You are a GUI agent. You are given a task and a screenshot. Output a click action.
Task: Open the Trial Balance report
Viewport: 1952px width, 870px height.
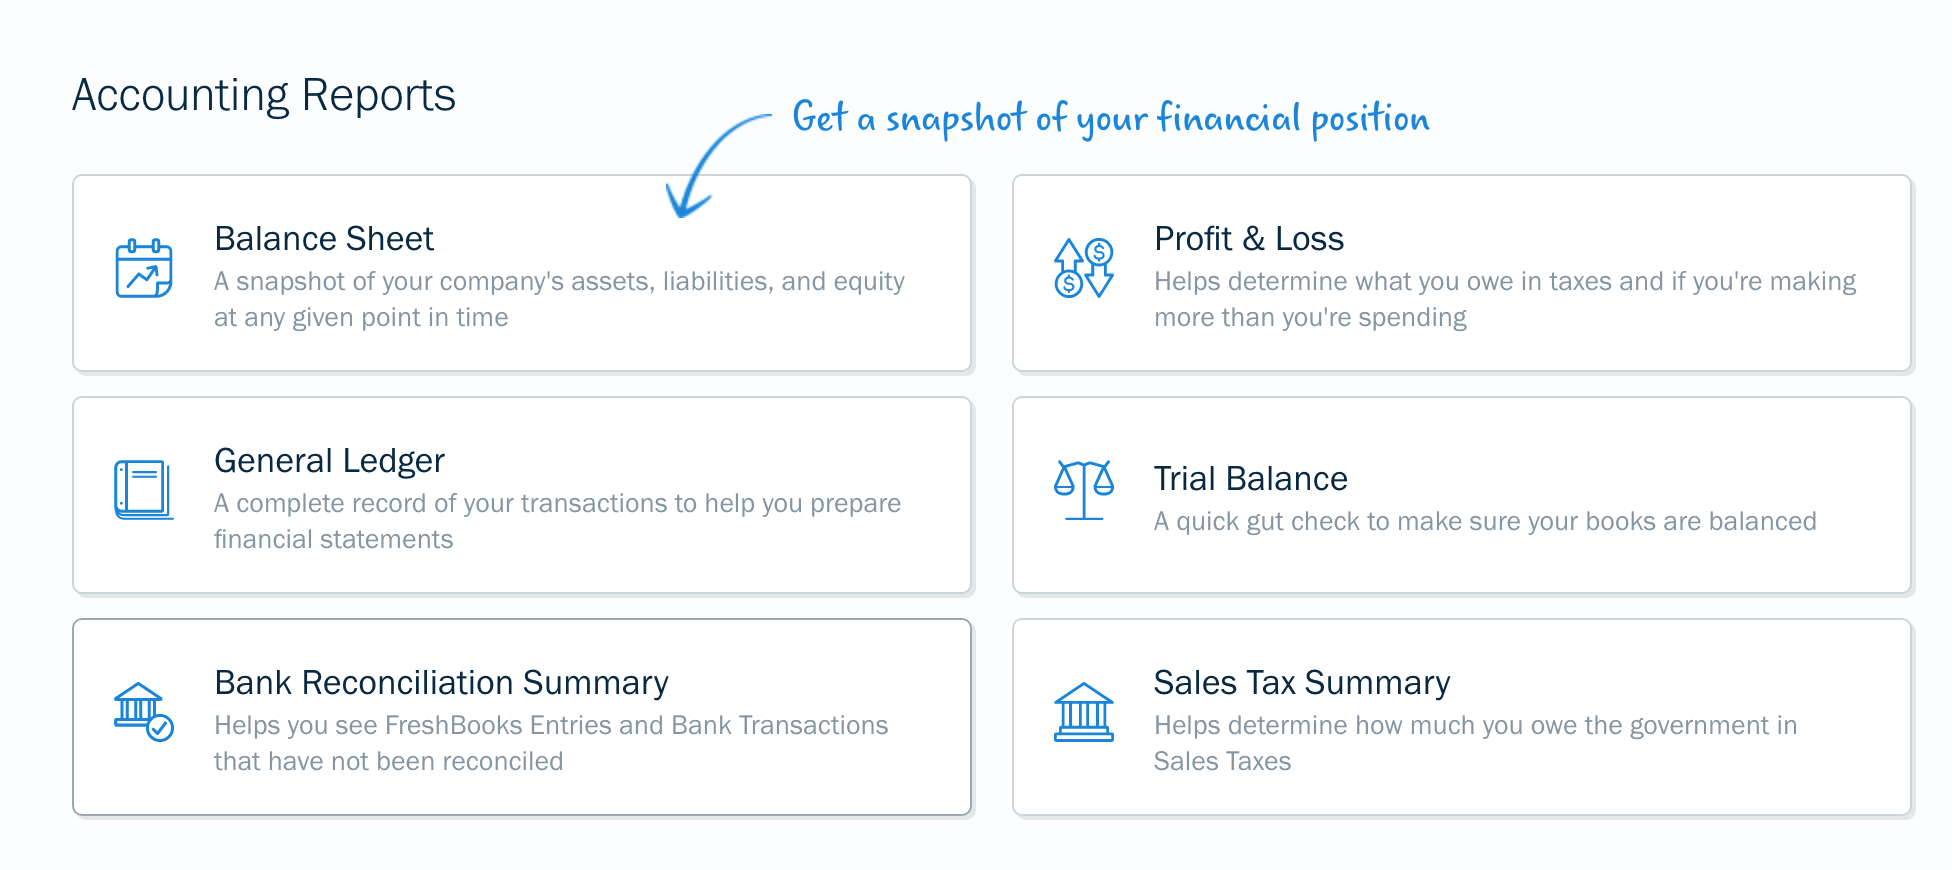click(x=1462, y=495)
